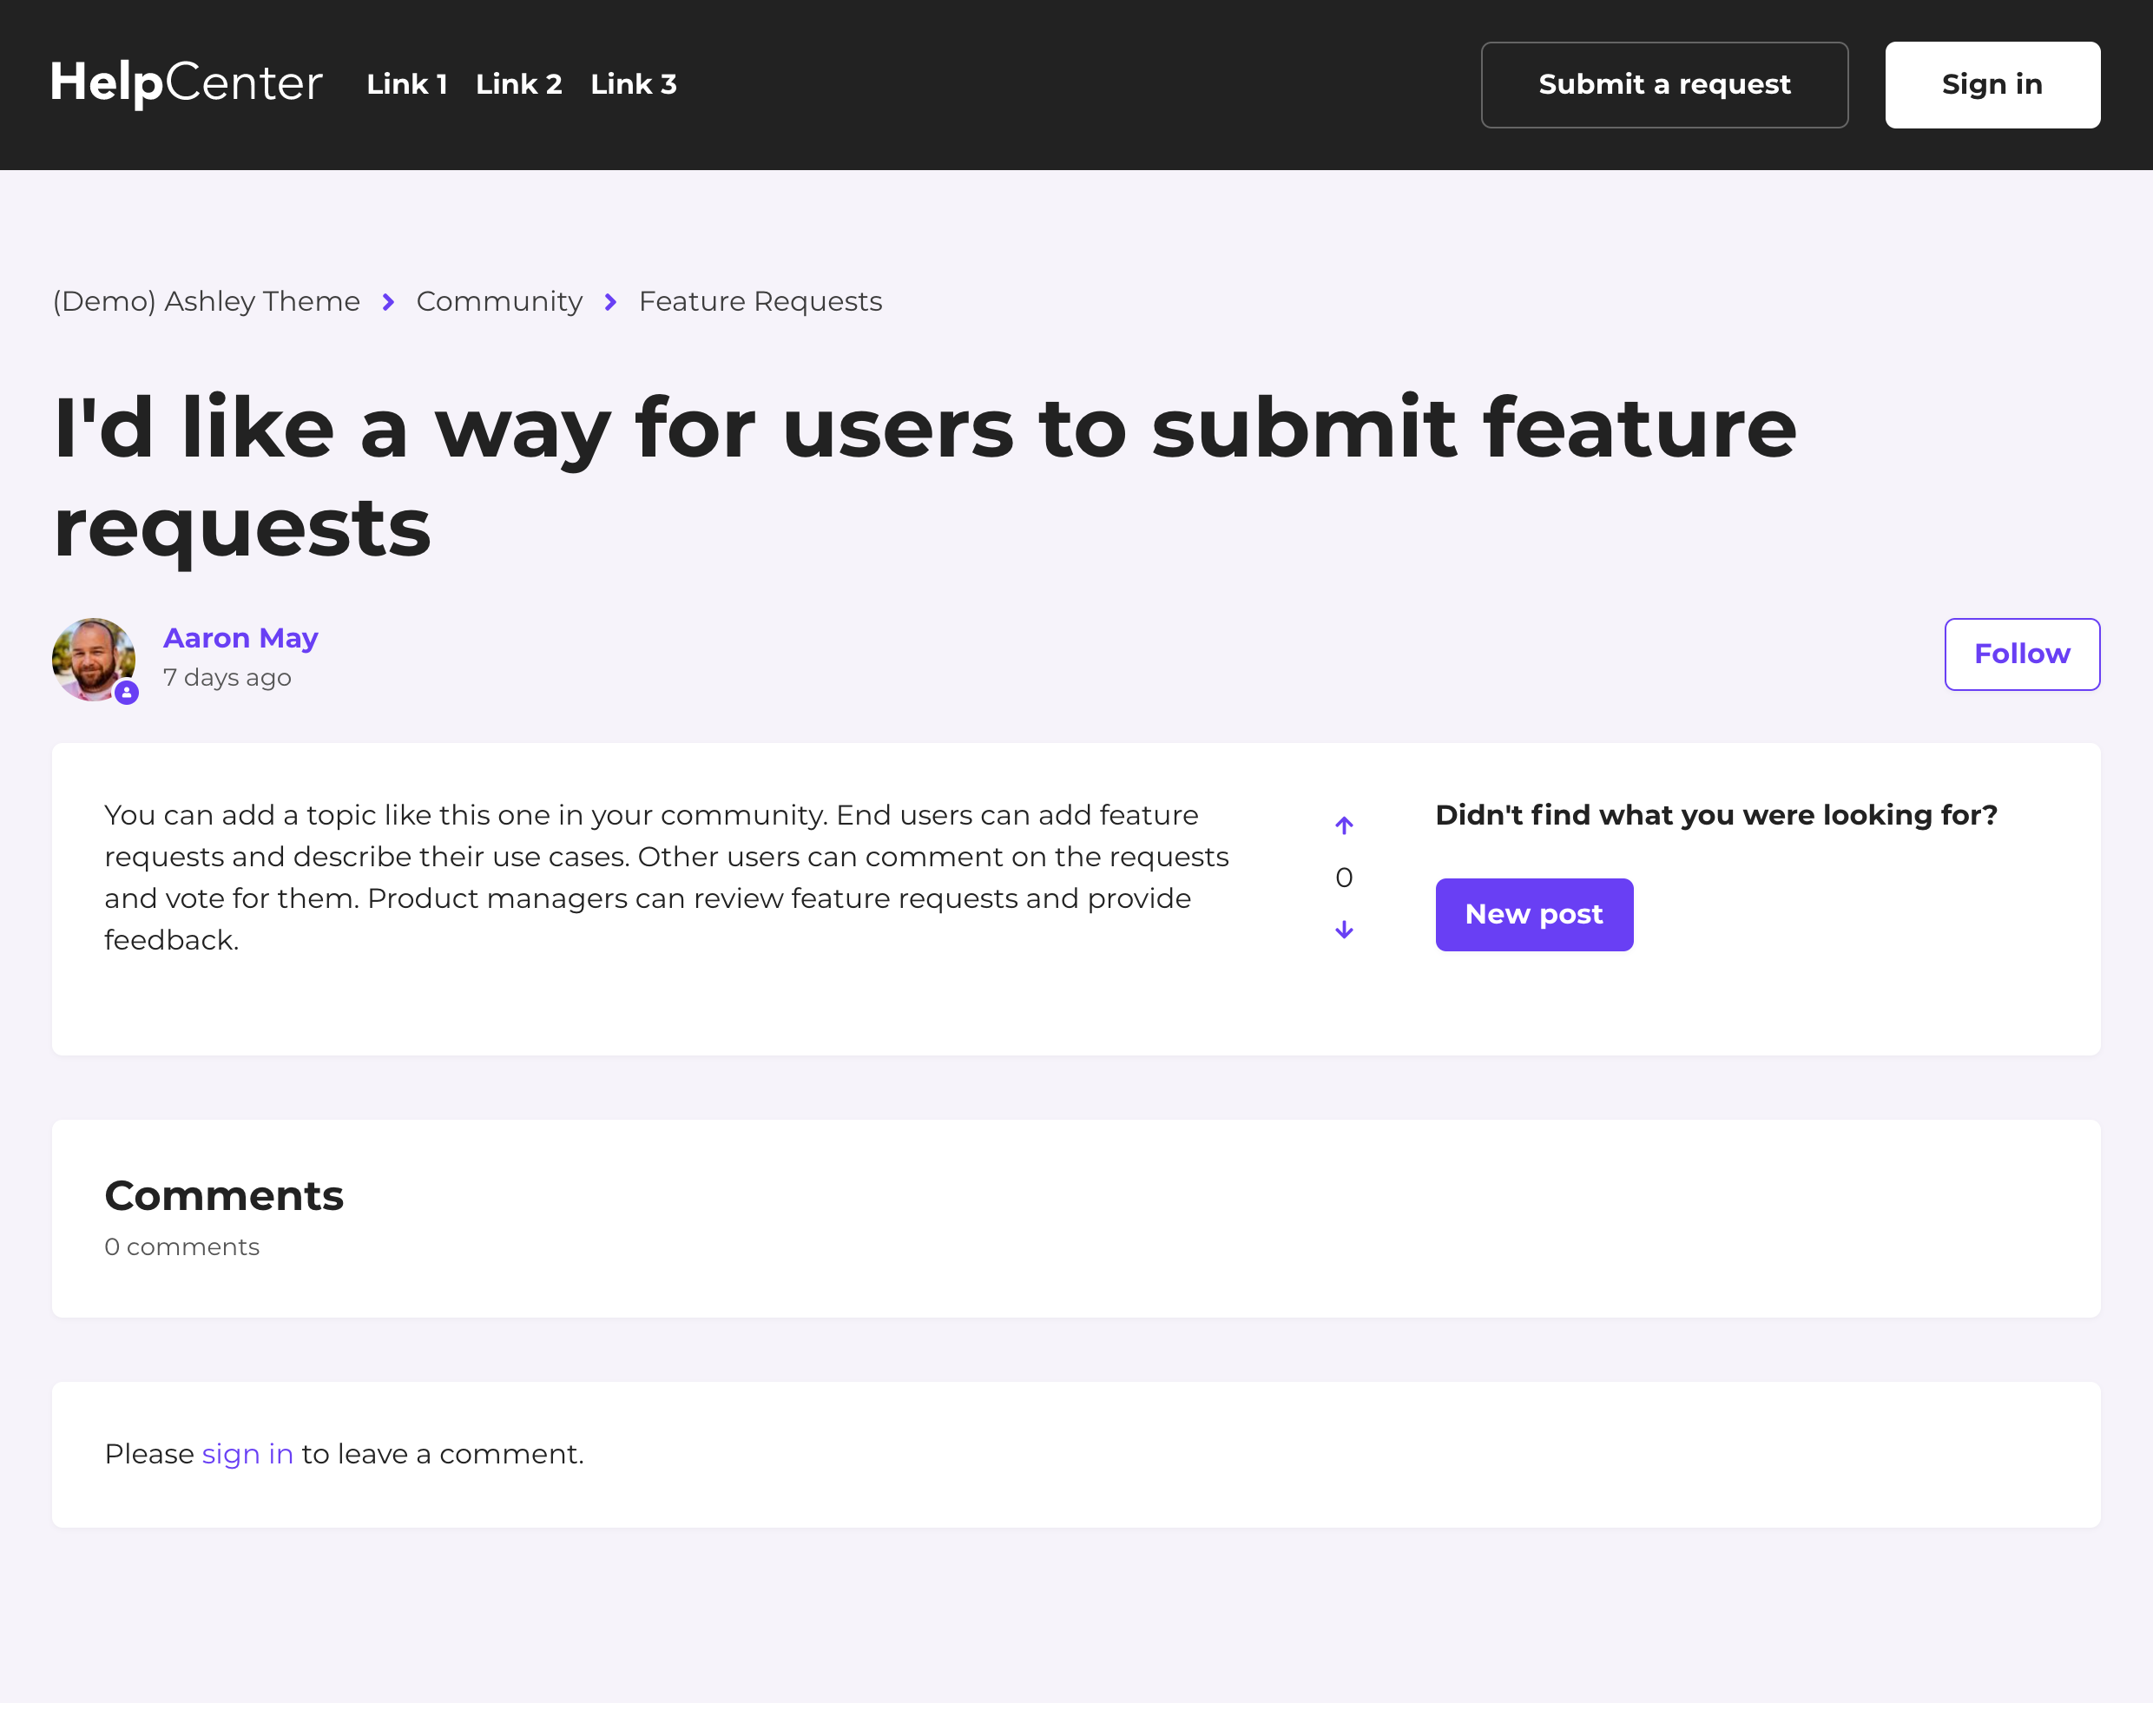2153x1736 pixels.
Task: Open Link 3 in header
Action: (x=633, y=84)
